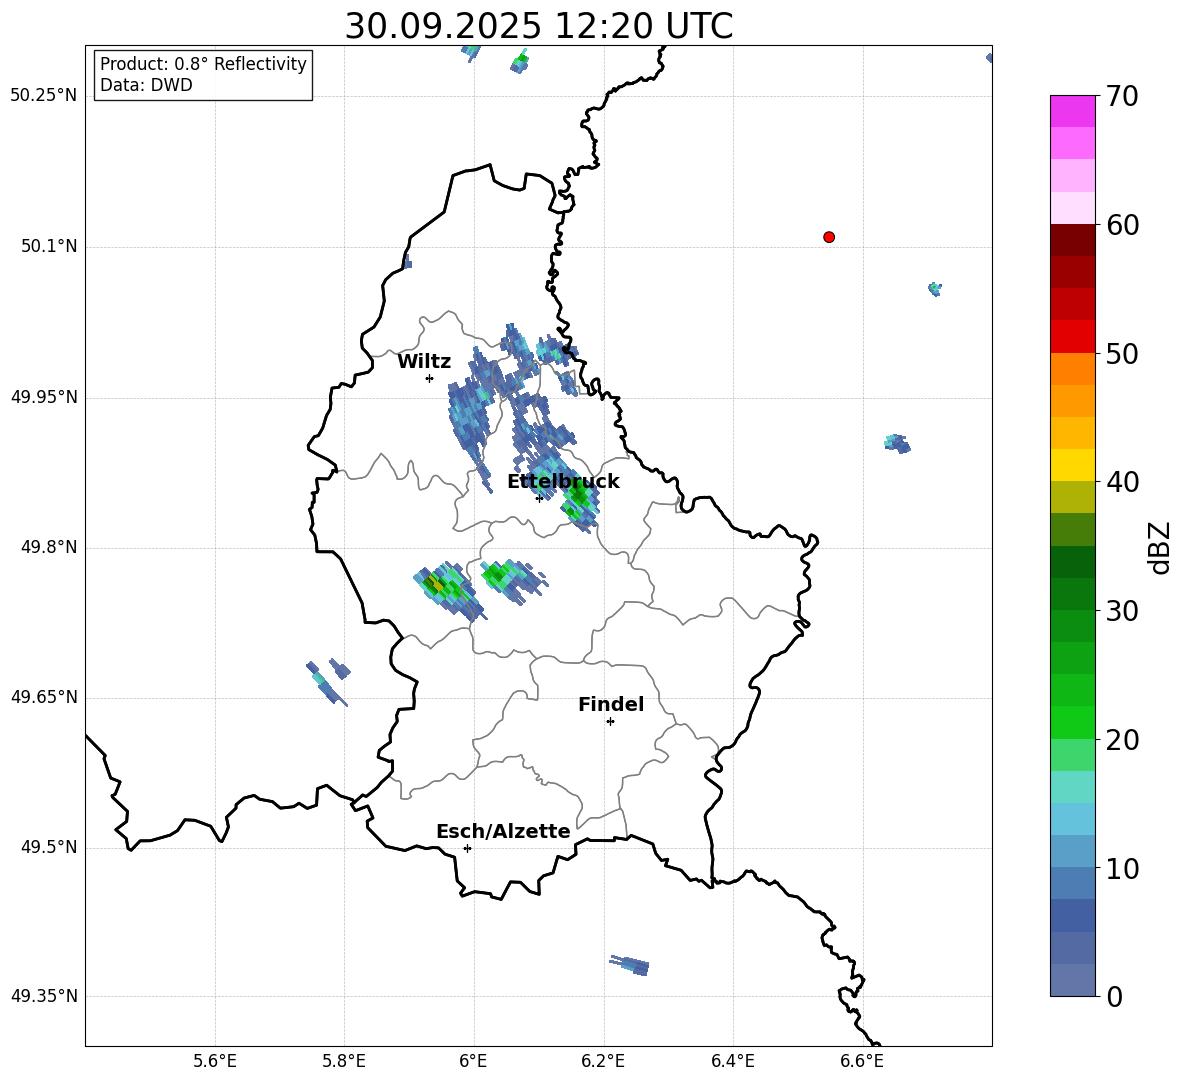The height and width of the screenshot is (1081, 1184).
Task: Click the 6°E longitude label
Action: [x=473, y=1061]
